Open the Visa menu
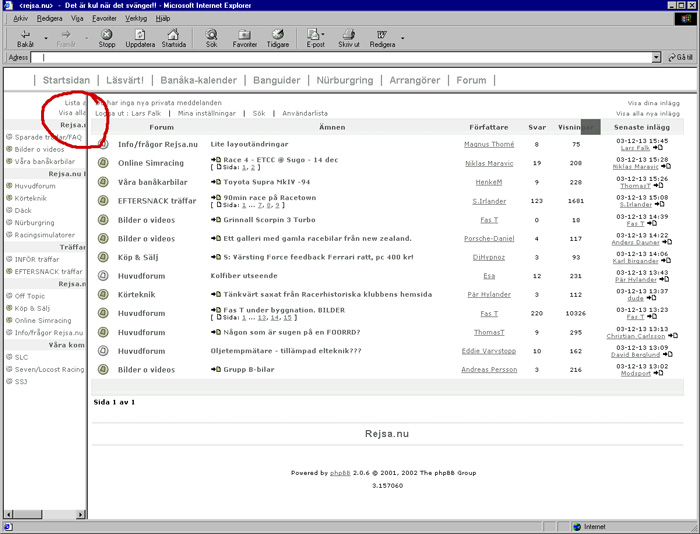Screen dimensions: 700x534 (77, 18)
